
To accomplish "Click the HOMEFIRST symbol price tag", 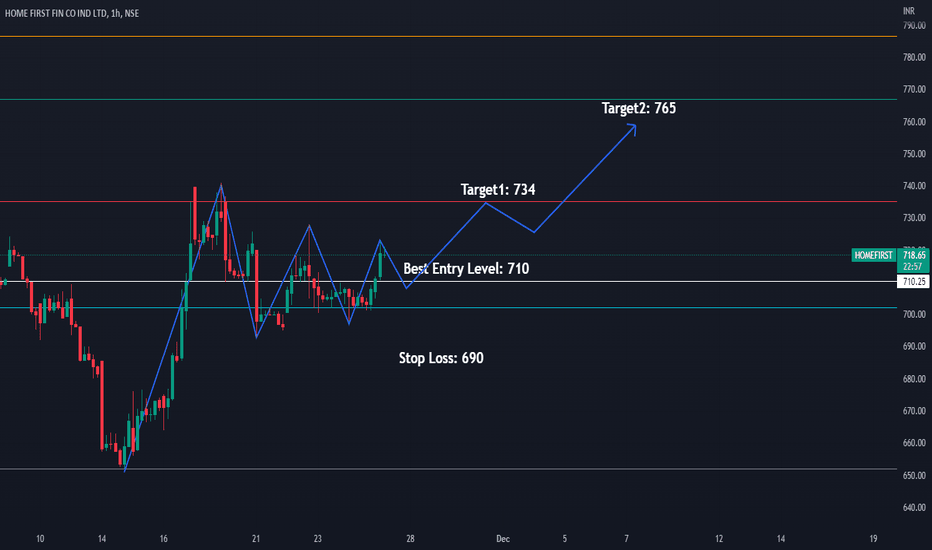I will (x=873, y=256).
